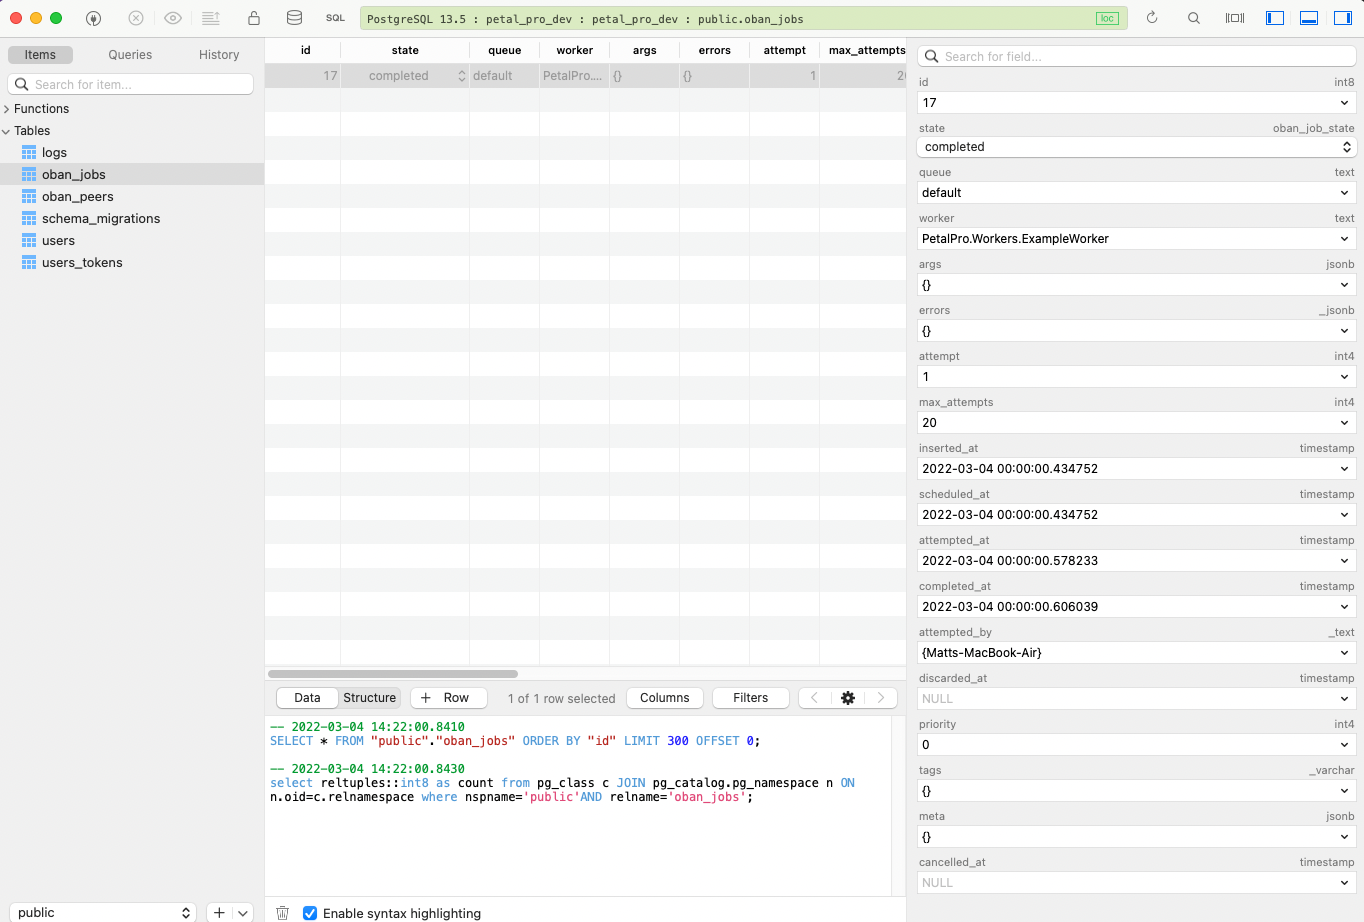Toggle the bottom console panel
1364x922 pixels.
click(x=1309, y=18)
